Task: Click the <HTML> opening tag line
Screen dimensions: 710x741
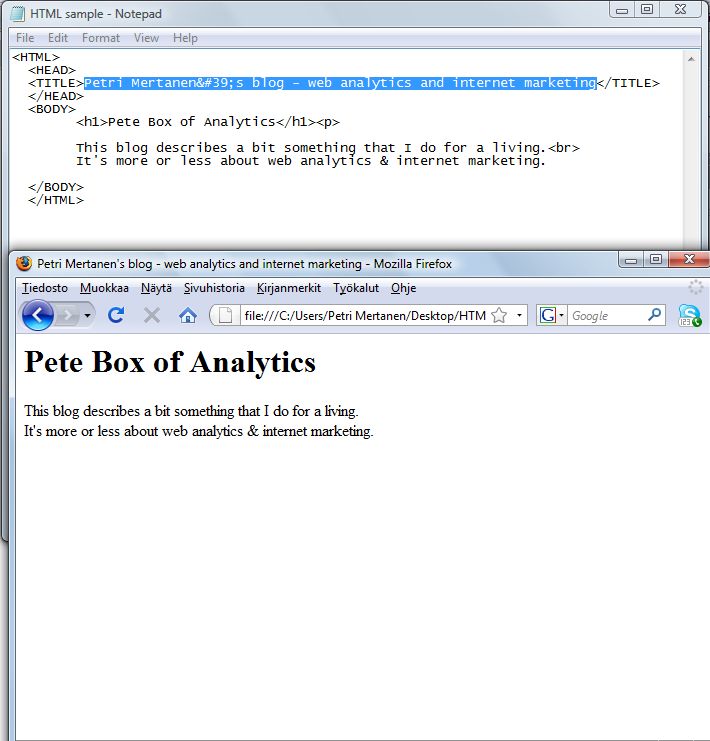Action: point(36,57)
